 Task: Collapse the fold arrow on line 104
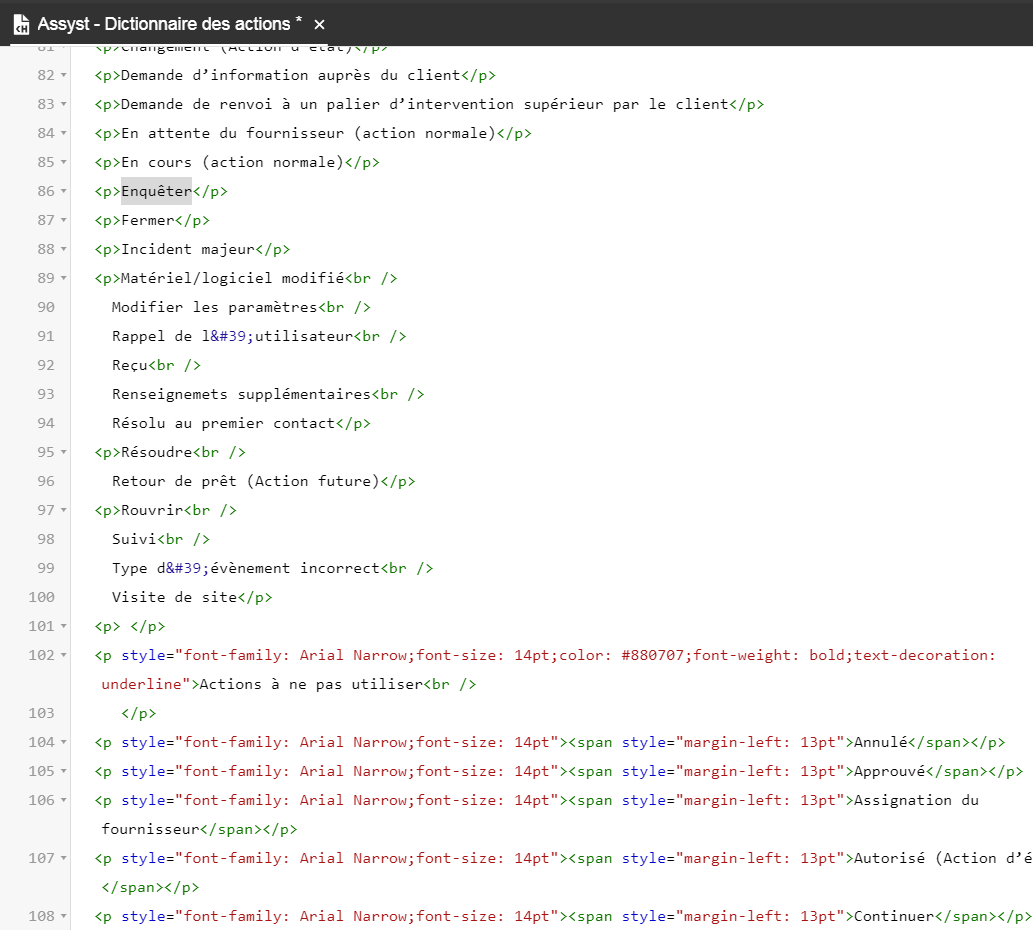pos(64,742)
